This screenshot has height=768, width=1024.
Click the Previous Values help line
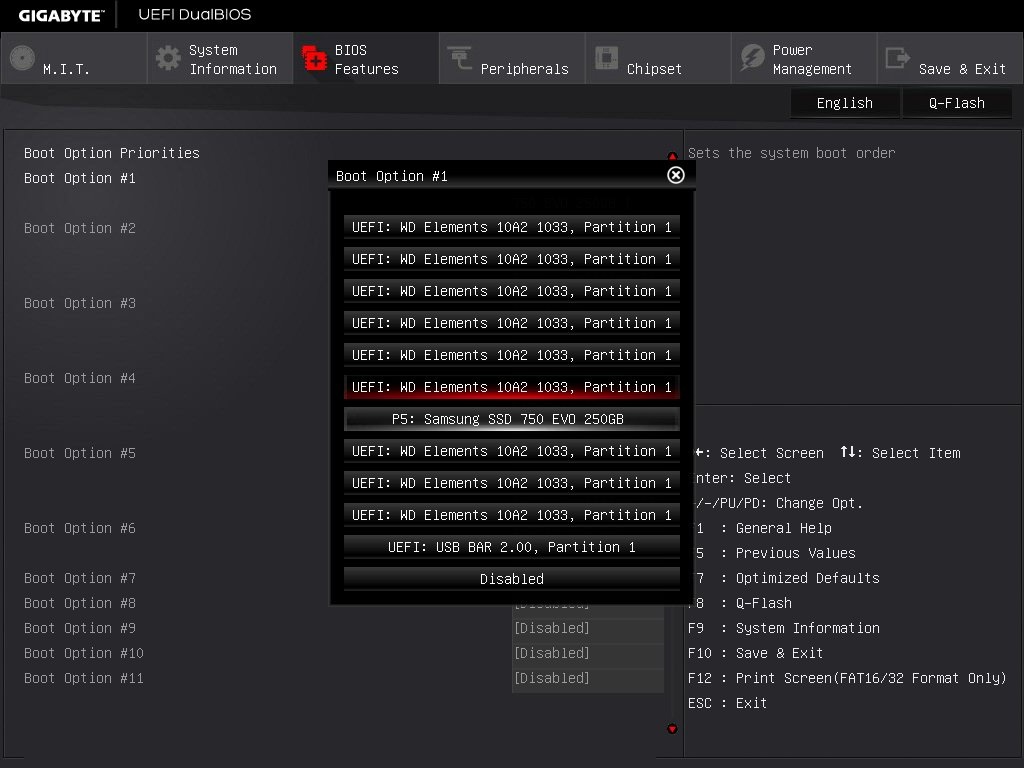coord(775,553)
